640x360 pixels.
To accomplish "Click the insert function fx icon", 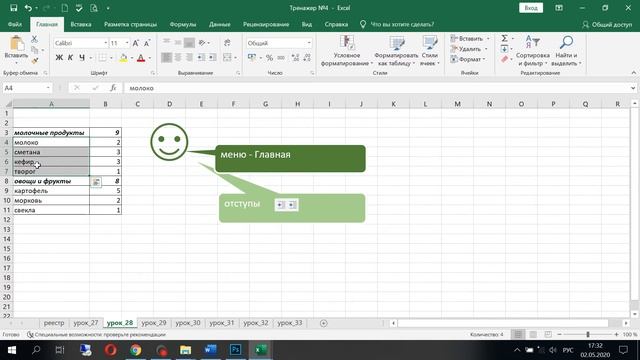I will [x=113, y=88].
